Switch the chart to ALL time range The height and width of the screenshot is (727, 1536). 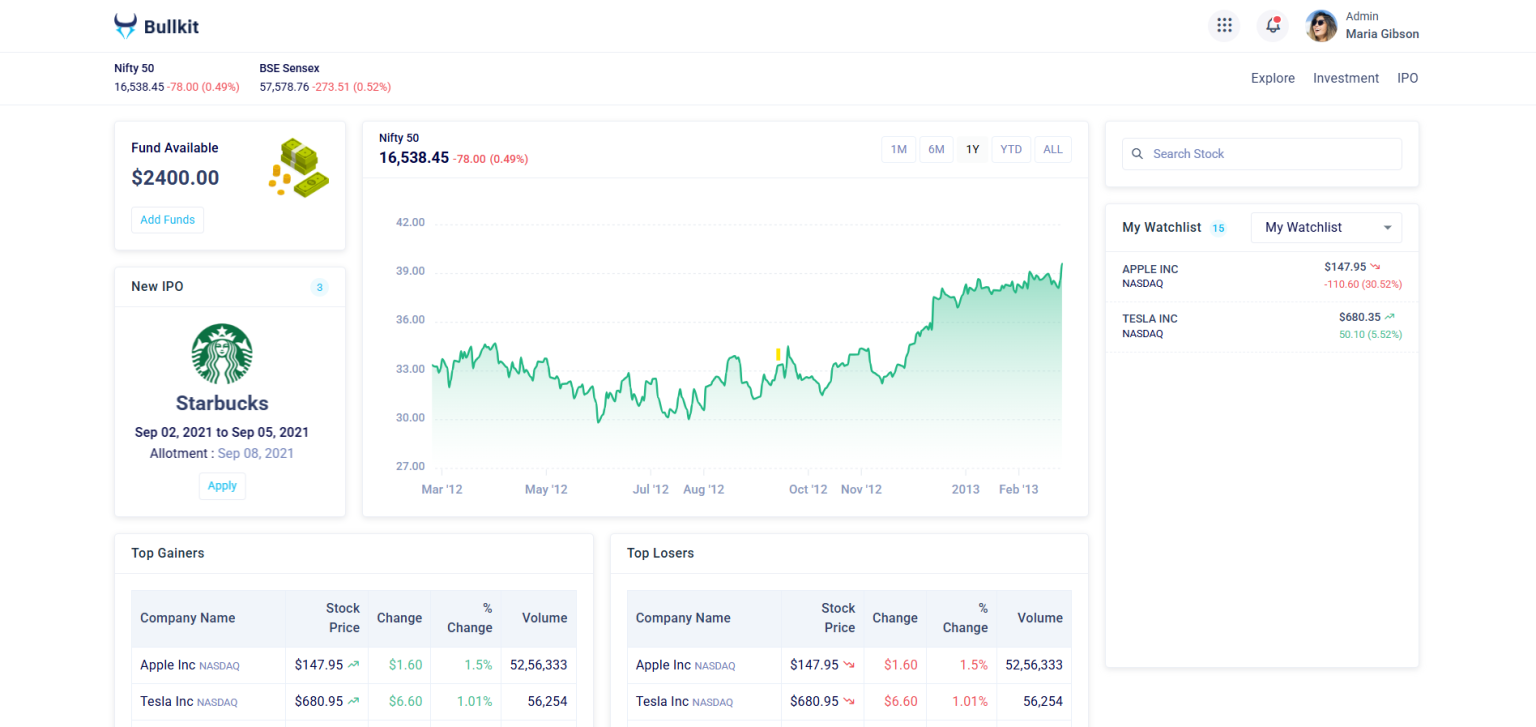click(1052, 148)
